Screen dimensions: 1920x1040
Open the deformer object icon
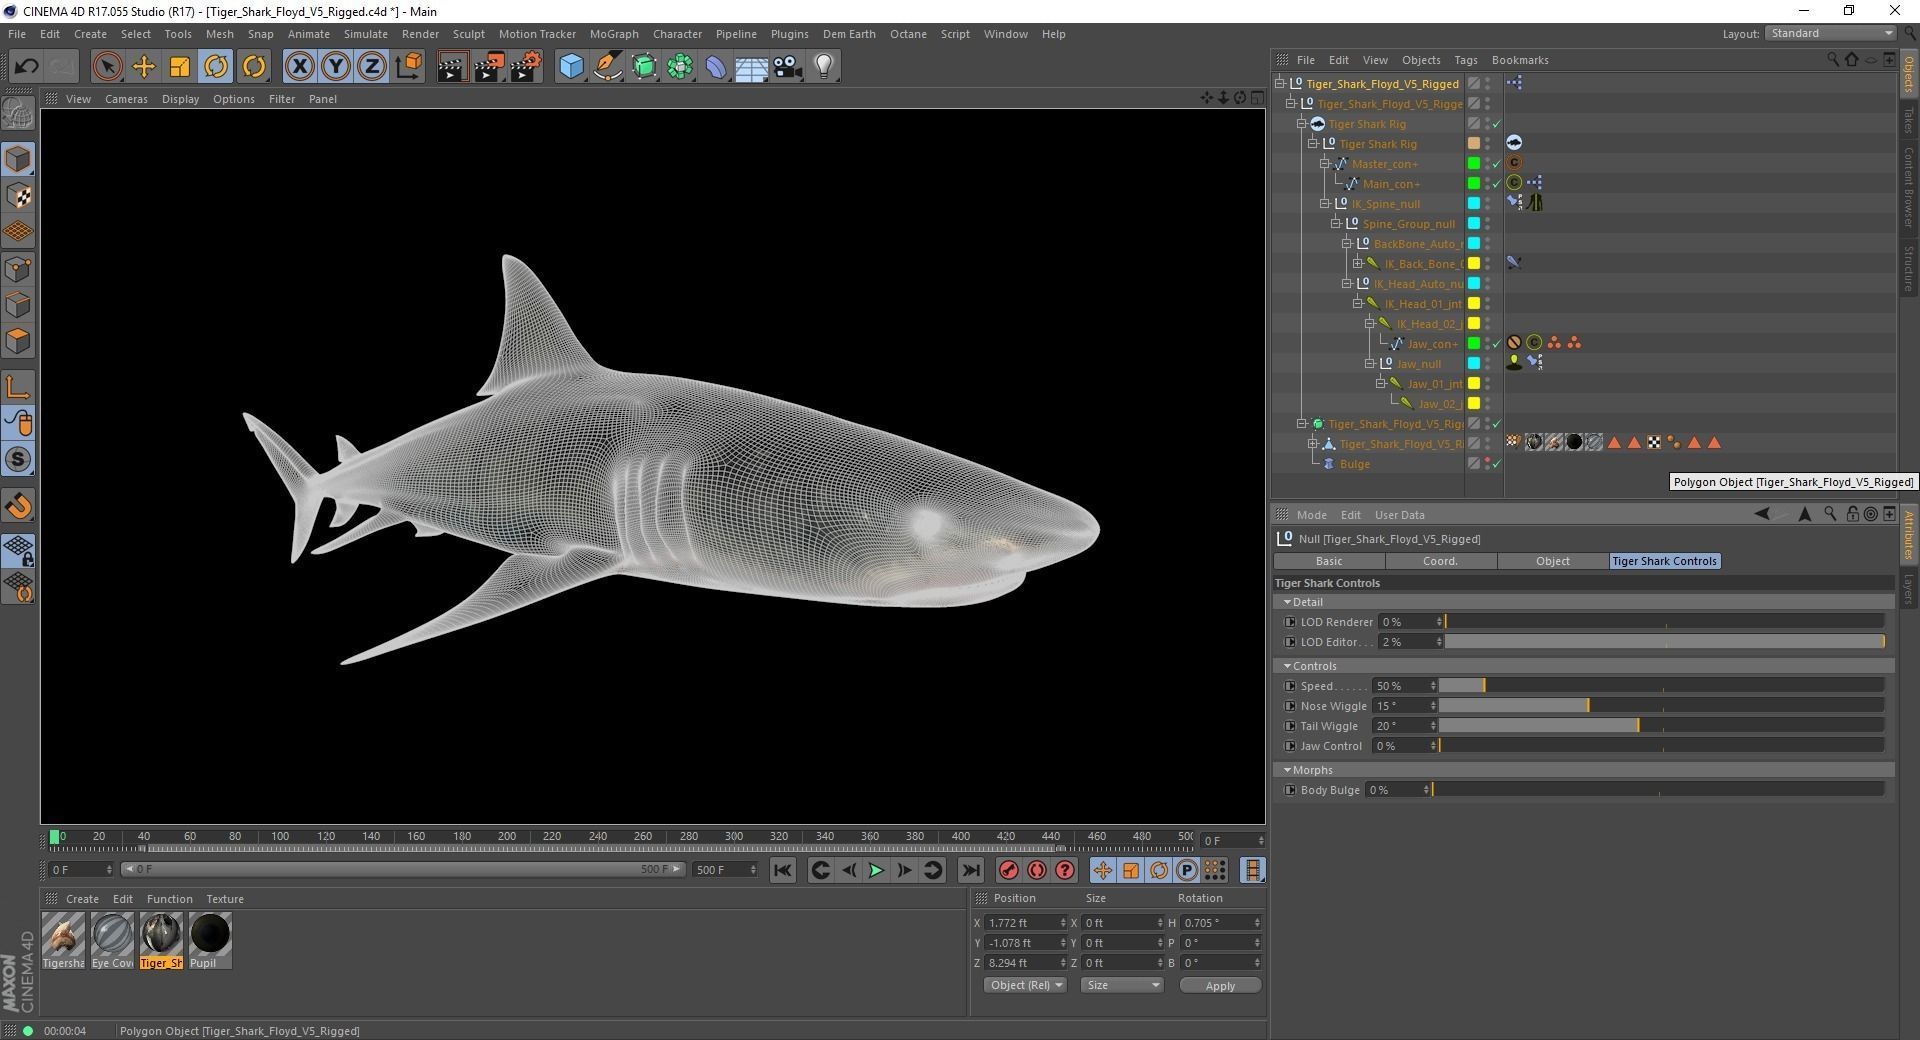pyautogui.click(x=716, y=67)
